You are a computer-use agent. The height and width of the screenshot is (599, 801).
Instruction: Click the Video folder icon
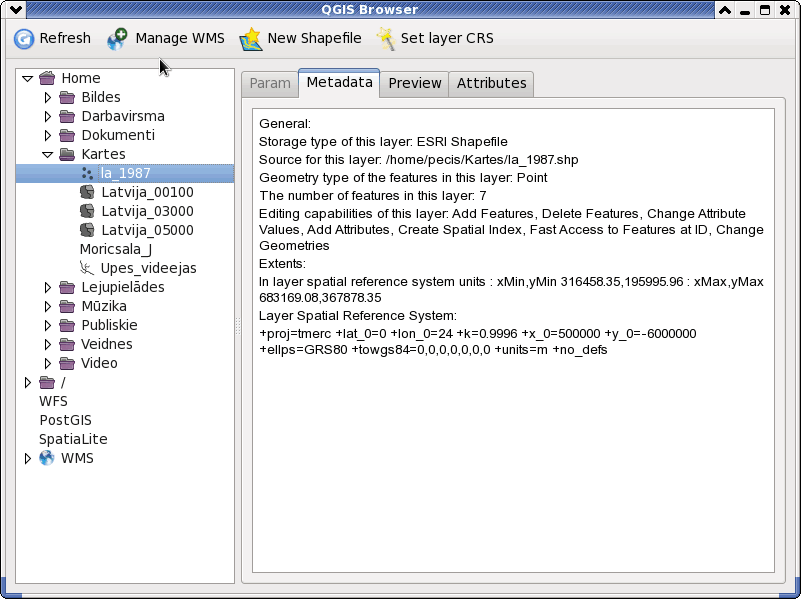pyautogui.click(x=67, y=363)
